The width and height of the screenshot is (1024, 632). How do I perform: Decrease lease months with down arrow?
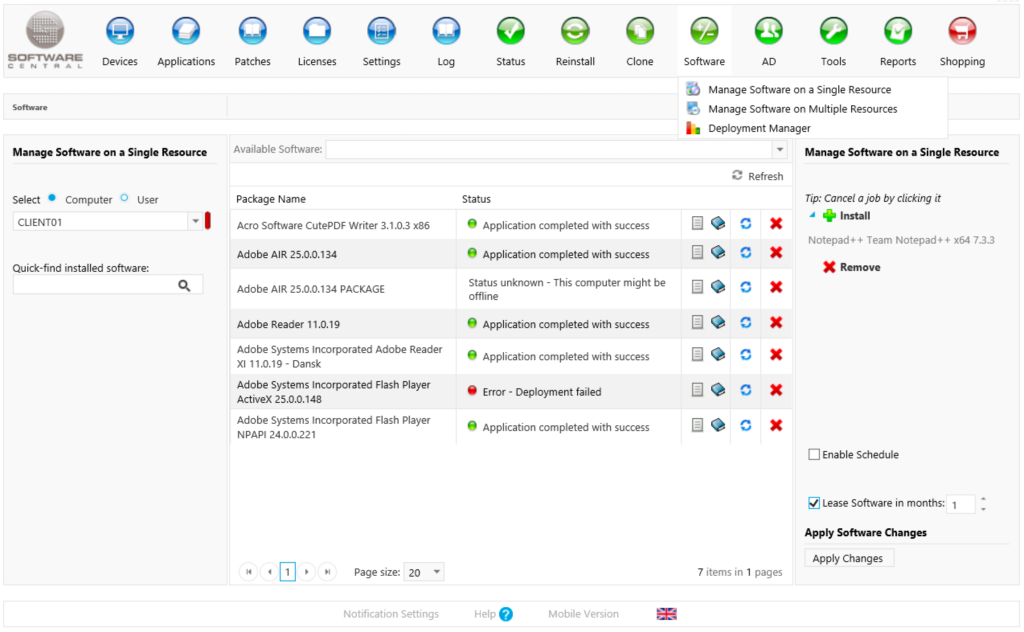tap(984, 509)
